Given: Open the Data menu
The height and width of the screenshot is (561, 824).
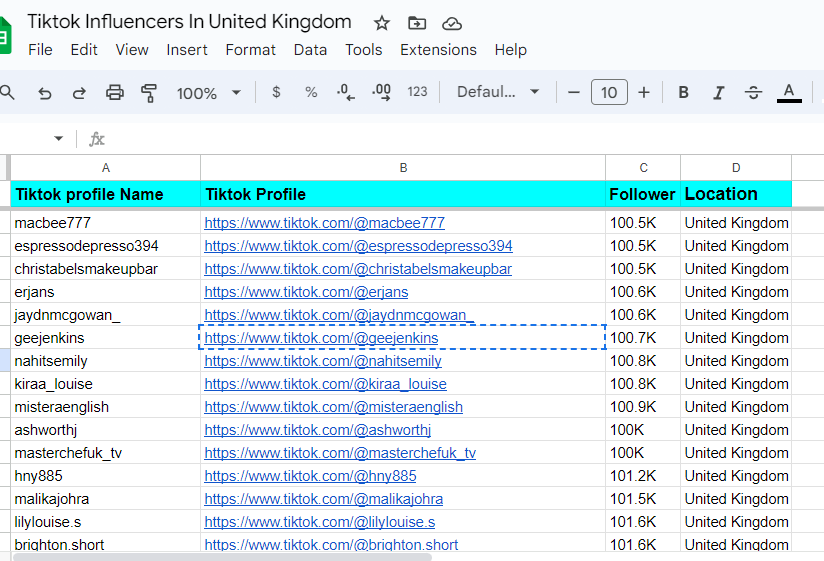Looking at the screenshot, I should pos(310,50).
